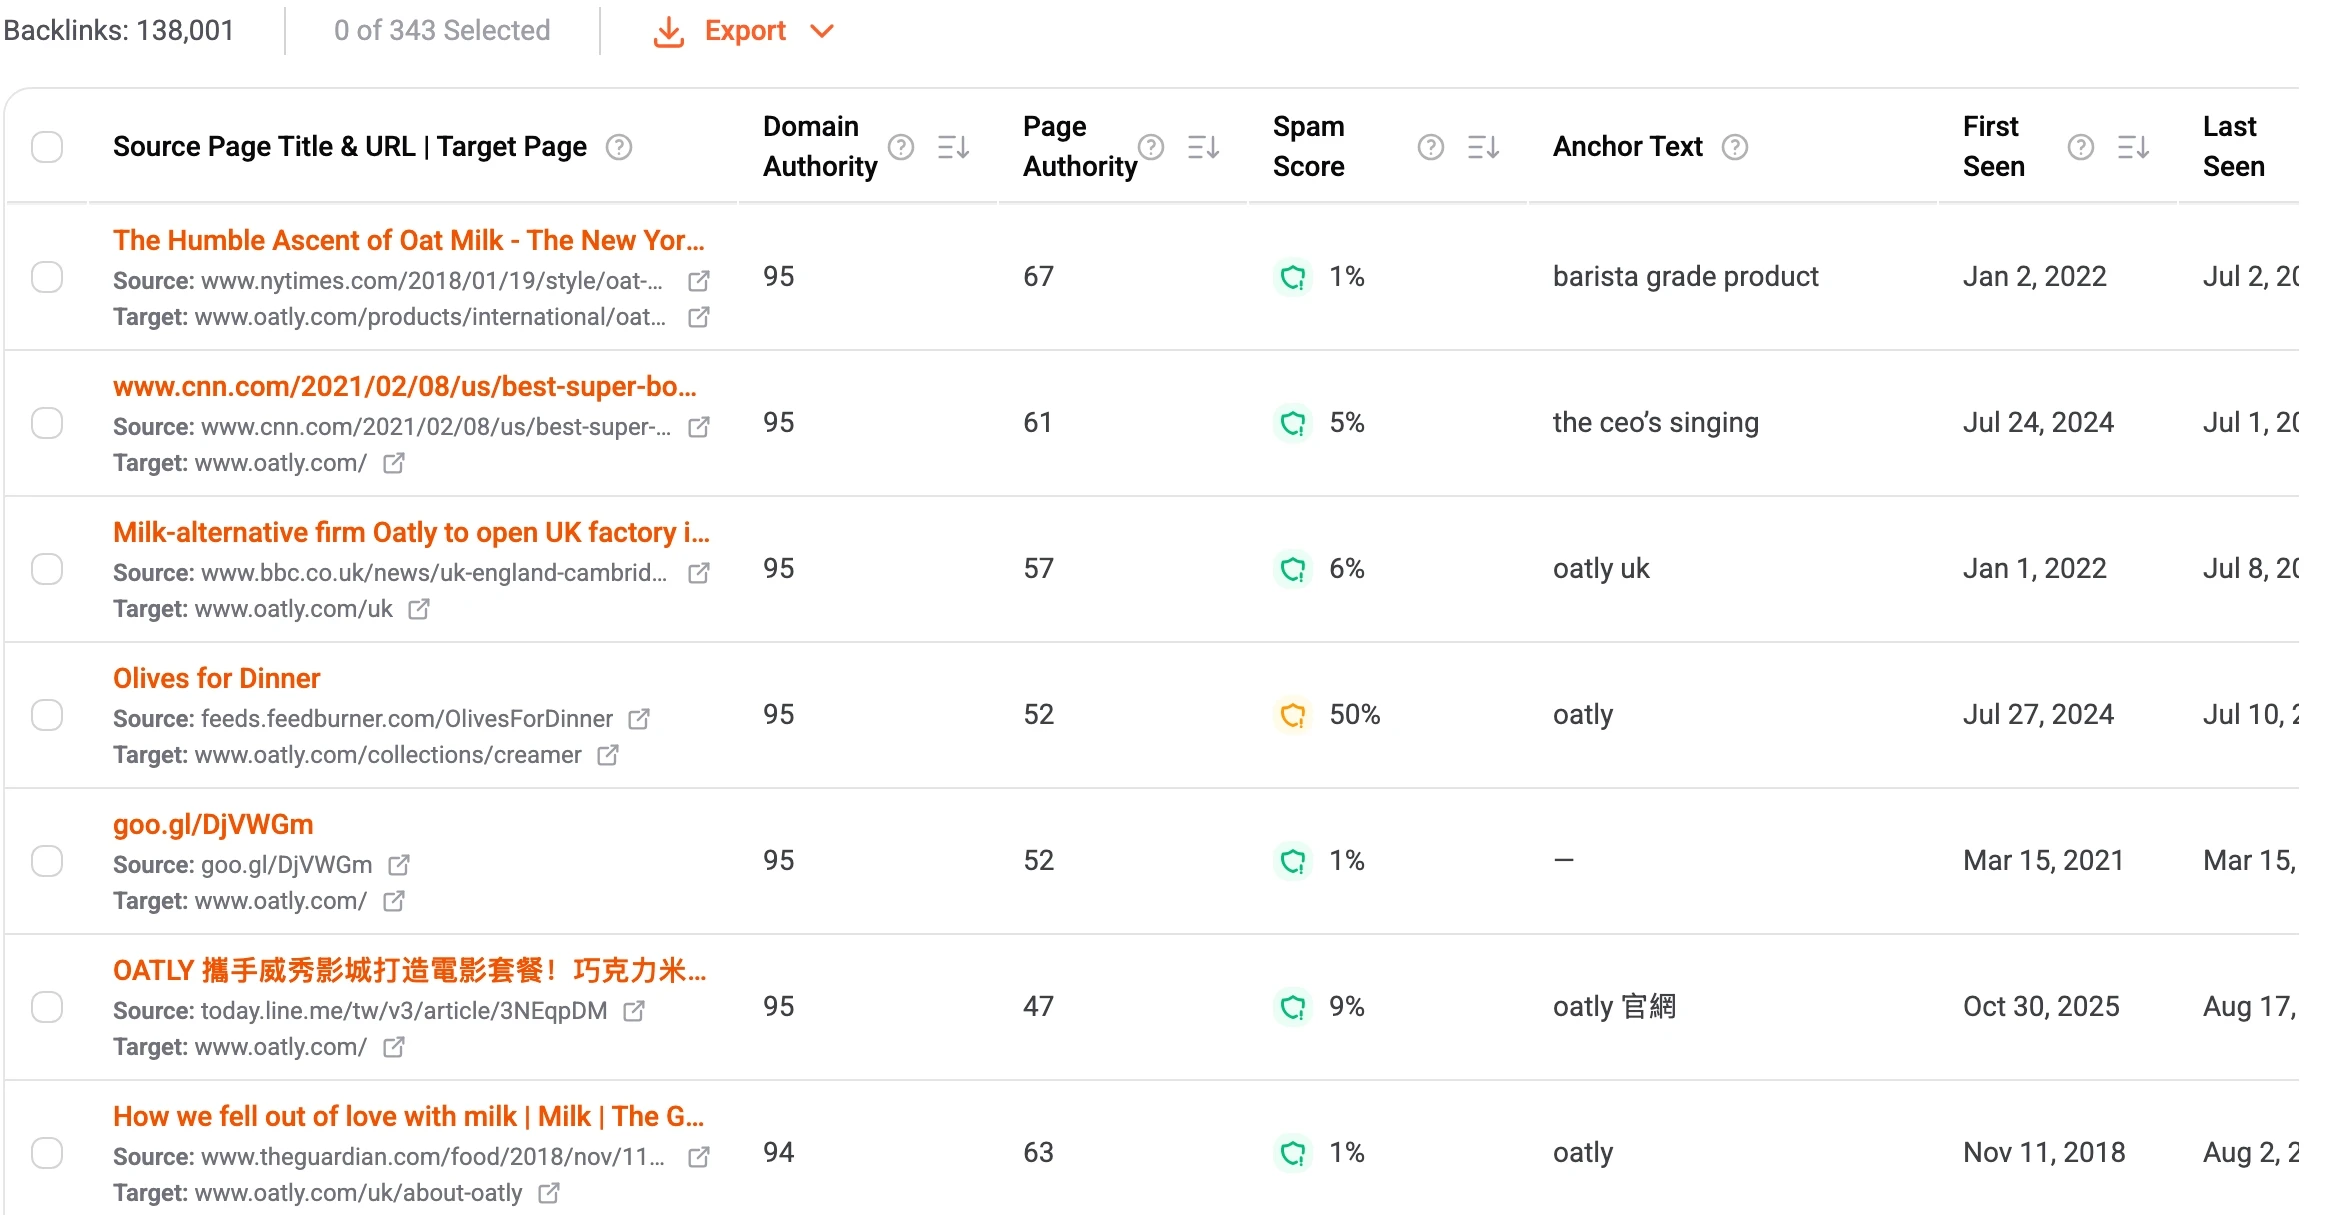Open help for Source Page Title & URL column
Viewport: 2329px width, 1215px height.
click(619, 147)
